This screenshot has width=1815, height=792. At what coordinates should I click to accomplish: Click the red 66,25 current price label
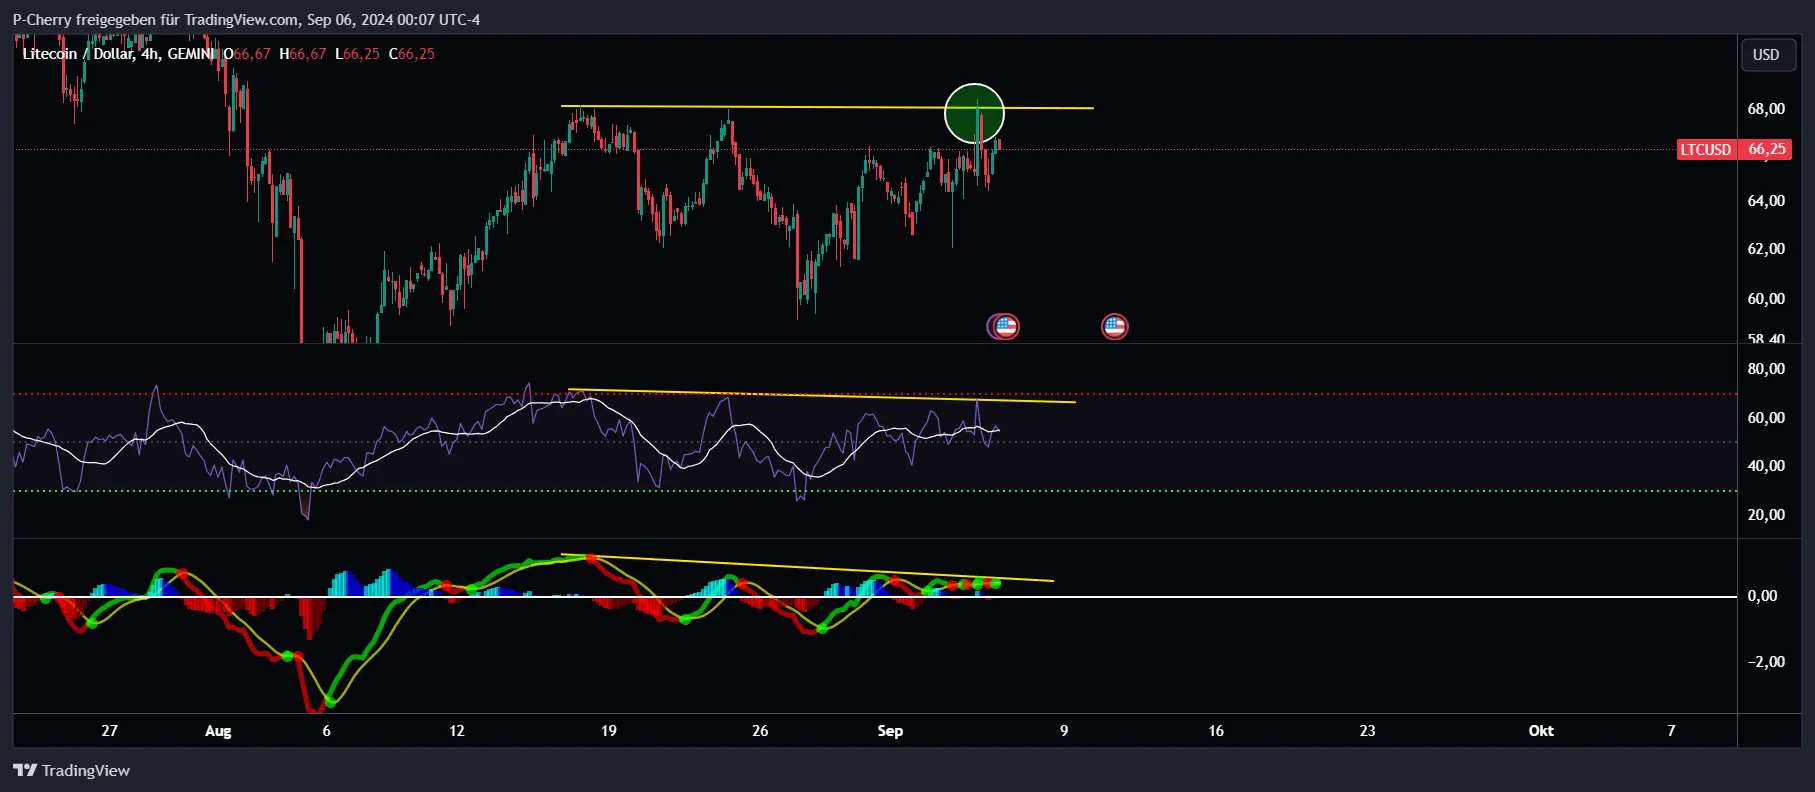point(1766,150)
